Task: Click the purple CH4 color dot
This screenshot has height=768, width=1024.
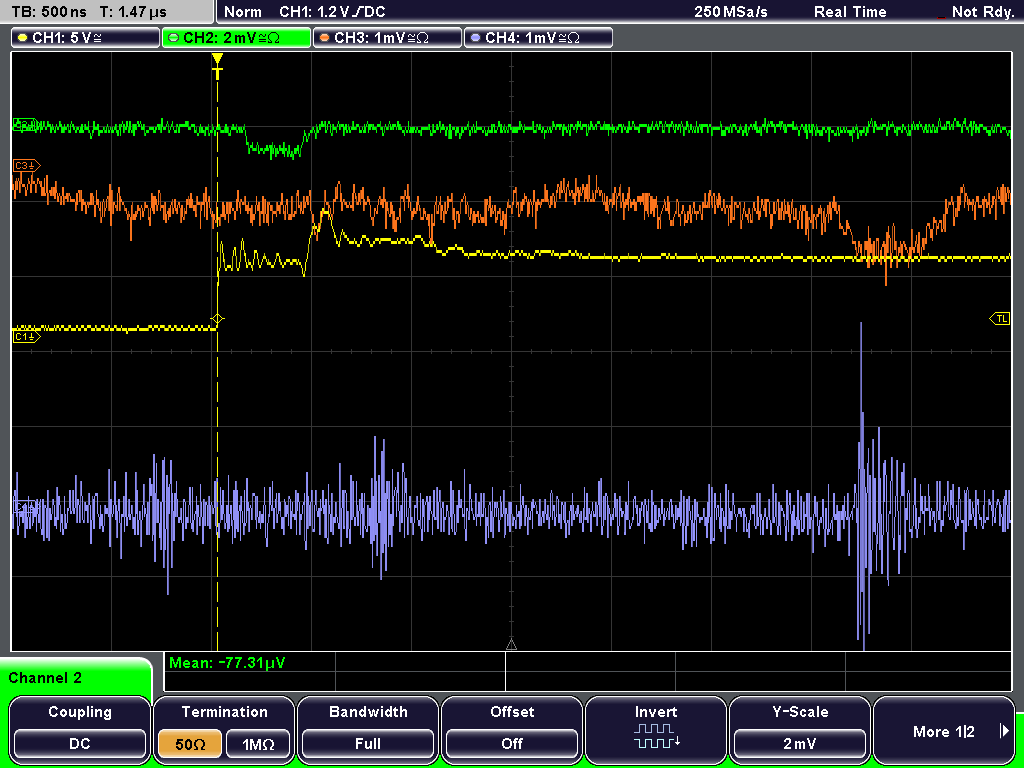Action: coord(475,38)
